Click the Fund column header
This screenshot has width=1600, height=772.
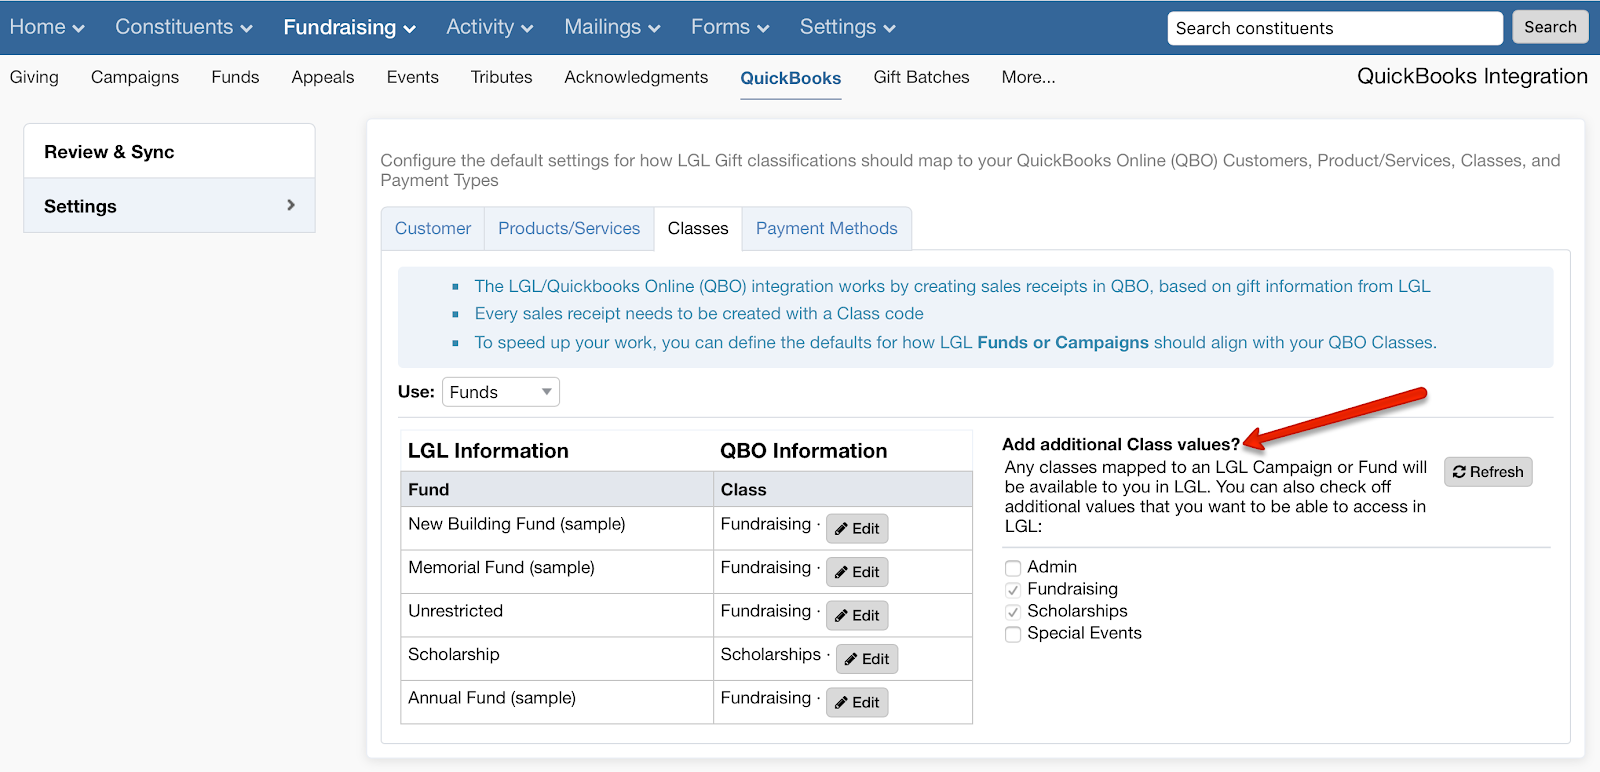coord(557,489)
